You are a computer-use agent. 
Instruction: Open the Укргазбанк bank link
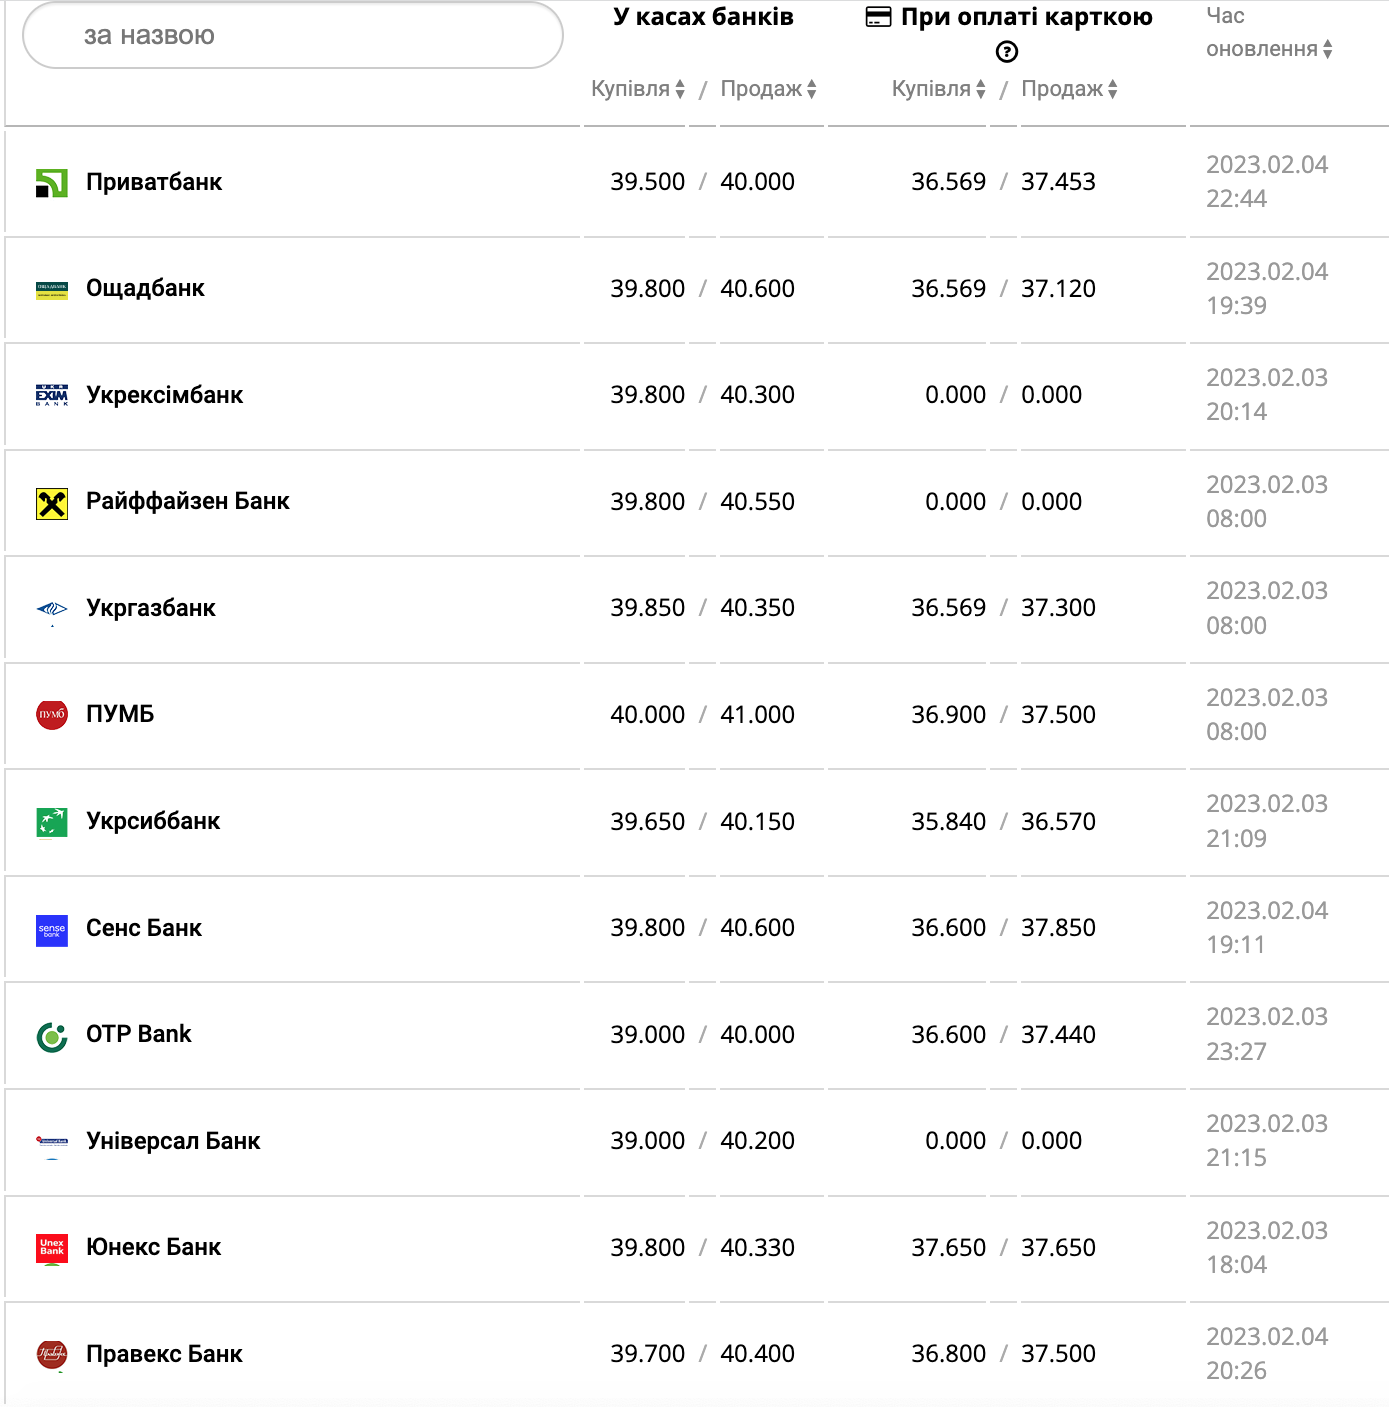pos(151,608)
